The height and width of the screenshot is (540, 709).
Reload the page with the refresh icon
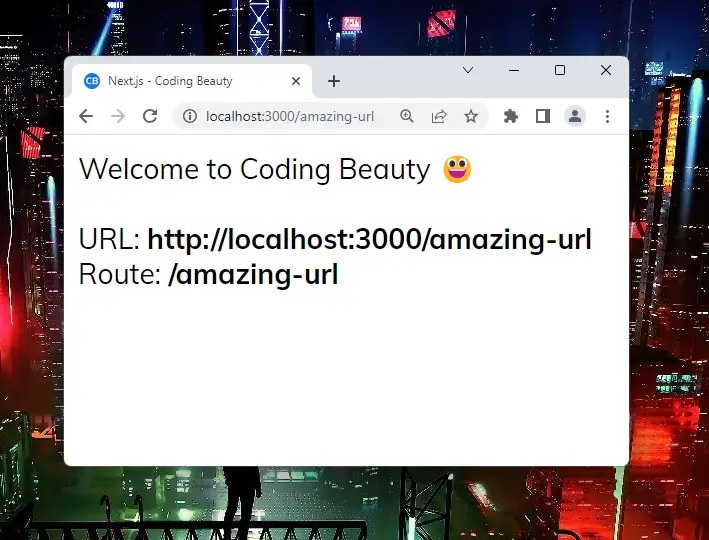pos(150,116)
